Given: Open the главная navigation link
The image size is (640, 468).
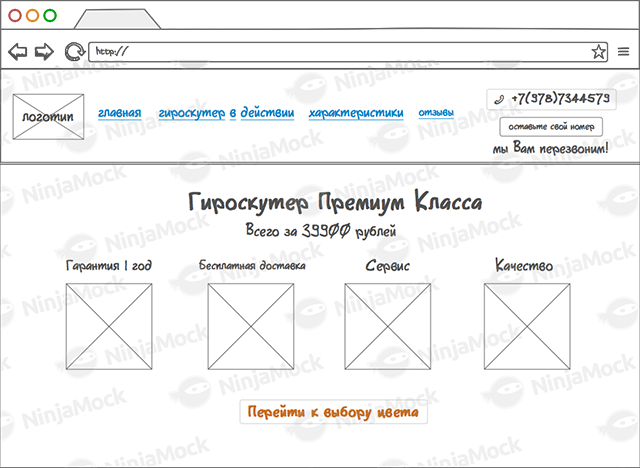Looking at the screenshot, I should click(x=120, y=113).
